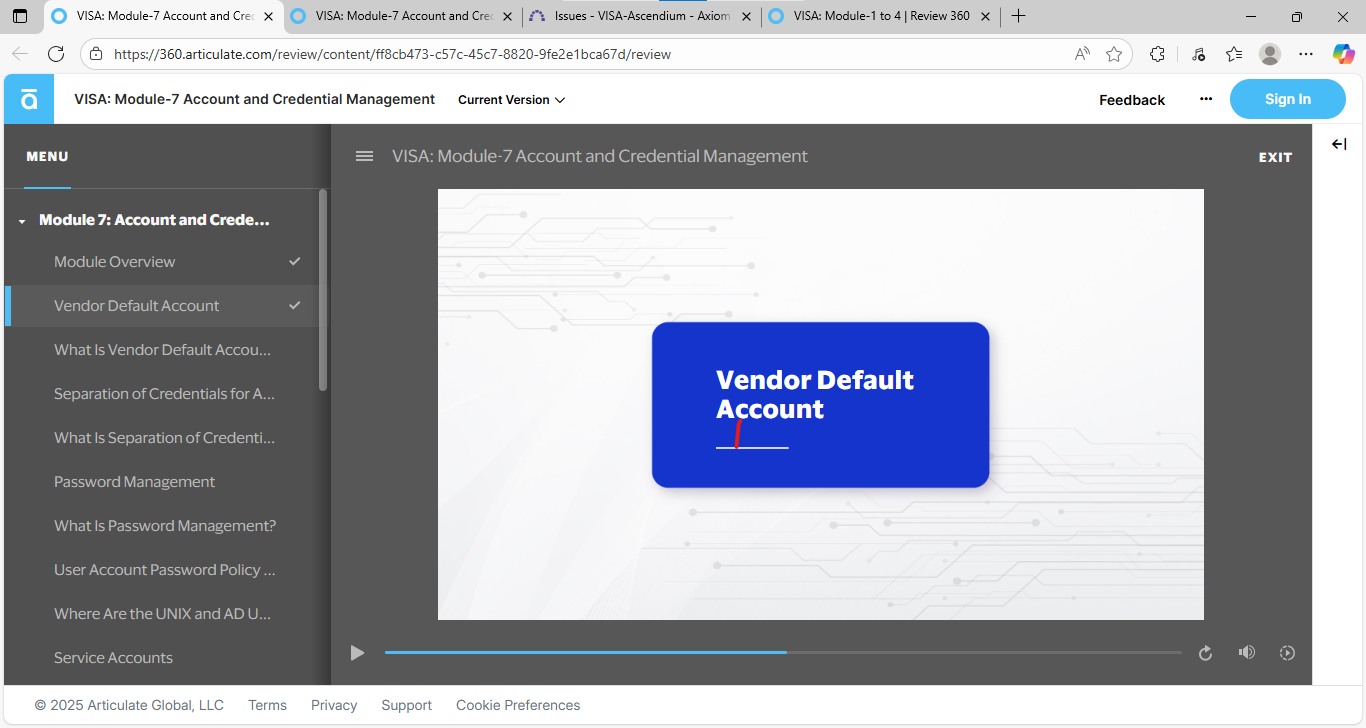
Task: Click the sidebar menu scrollbar
Action: click(x=323, y=290)
